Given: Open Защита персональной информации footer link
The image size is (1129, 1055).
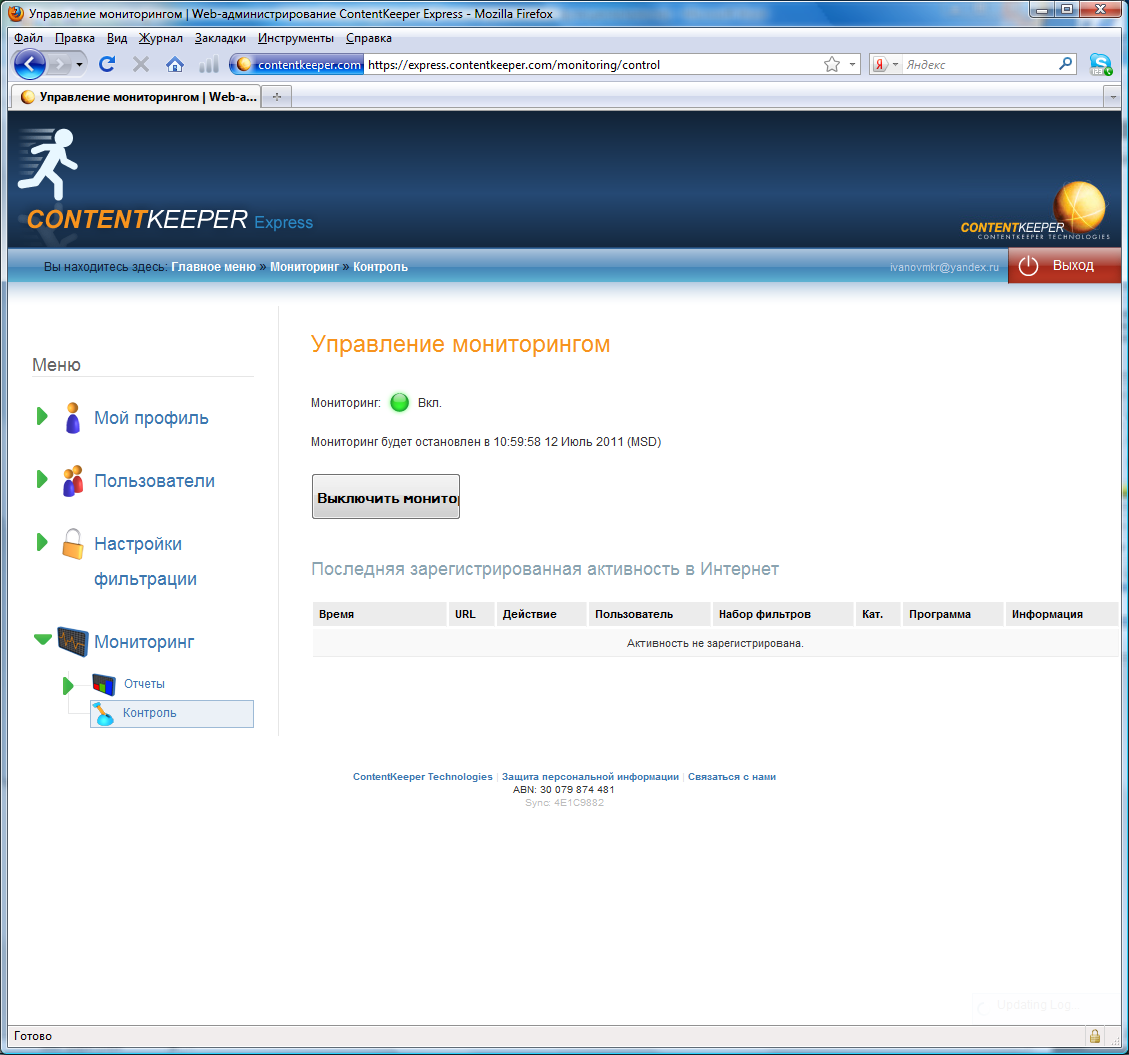Looking at the screenshot, I should (590, 777).
